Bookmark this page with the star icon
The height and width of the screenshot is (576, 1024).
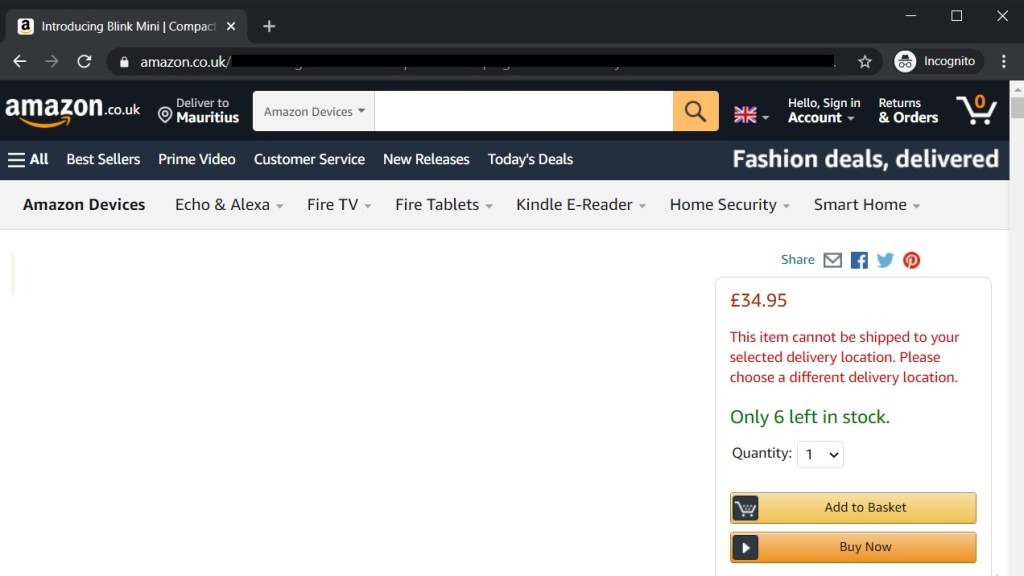click(865, 62)
